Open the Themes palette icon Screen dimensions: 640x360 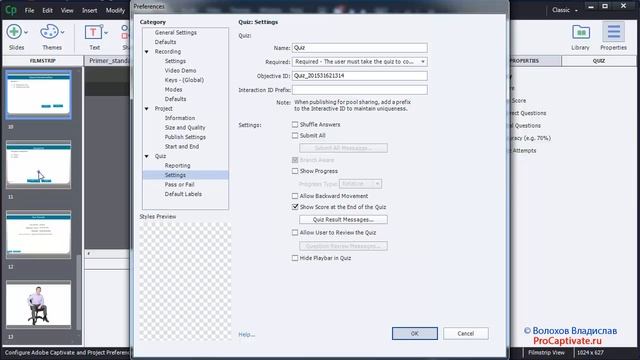click(49, 32)
